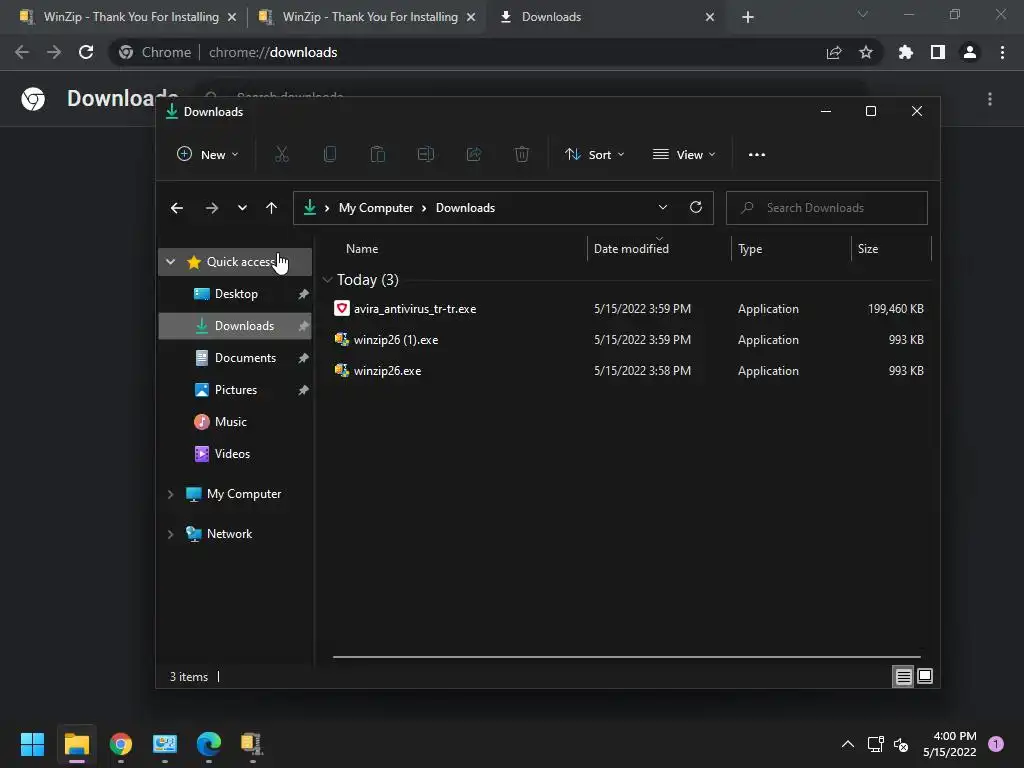This screenshot has width=1024, height=768.
Task: Open the New item dropdown
Action: tap(208, 155)
